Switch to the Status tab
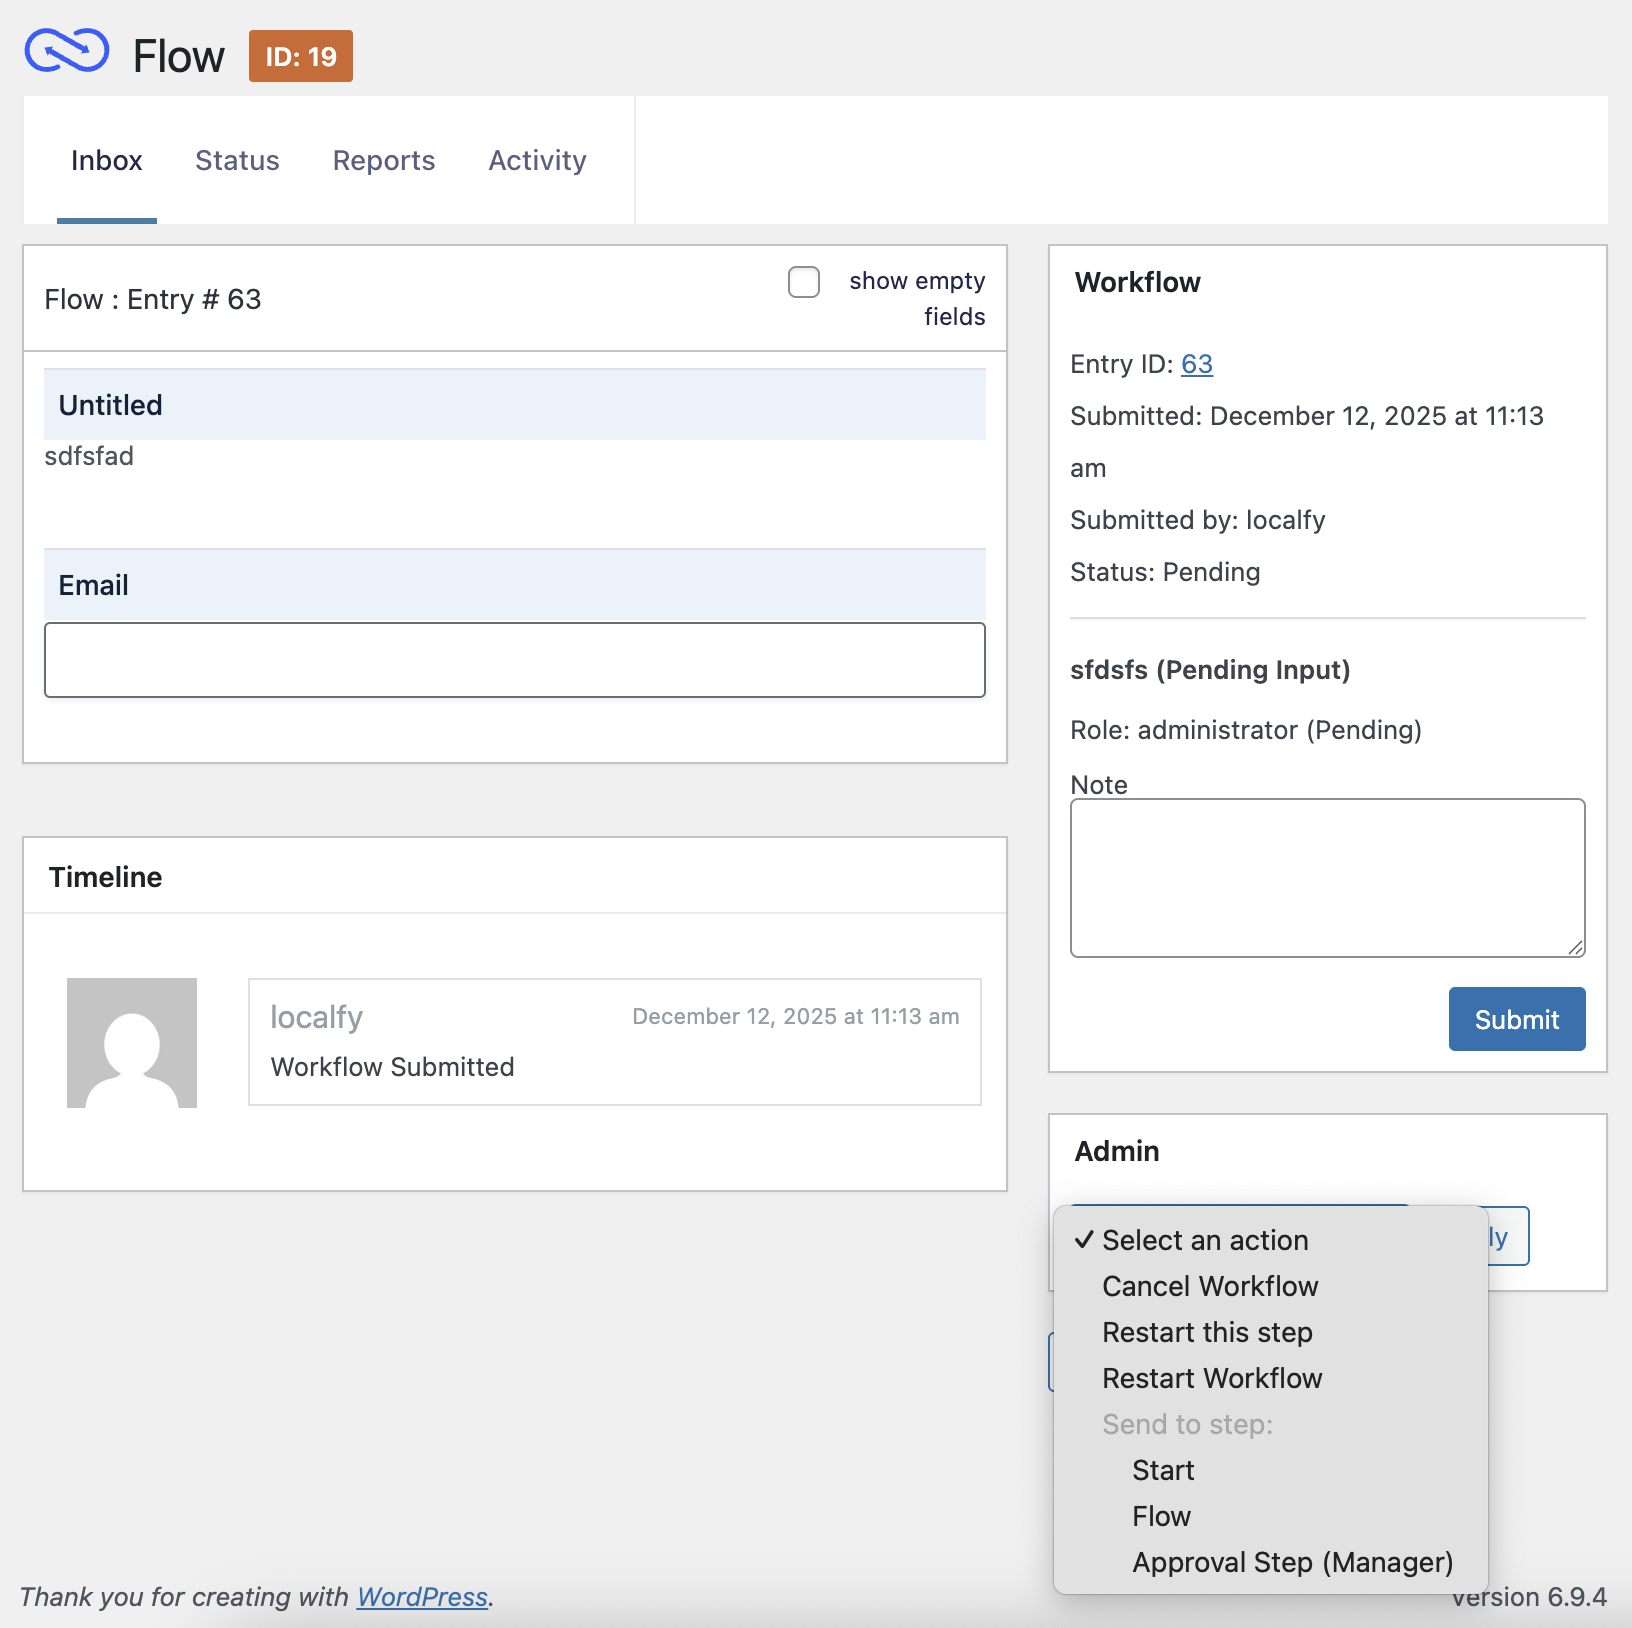This screenshot has height=1628, width=1632. 237,160
